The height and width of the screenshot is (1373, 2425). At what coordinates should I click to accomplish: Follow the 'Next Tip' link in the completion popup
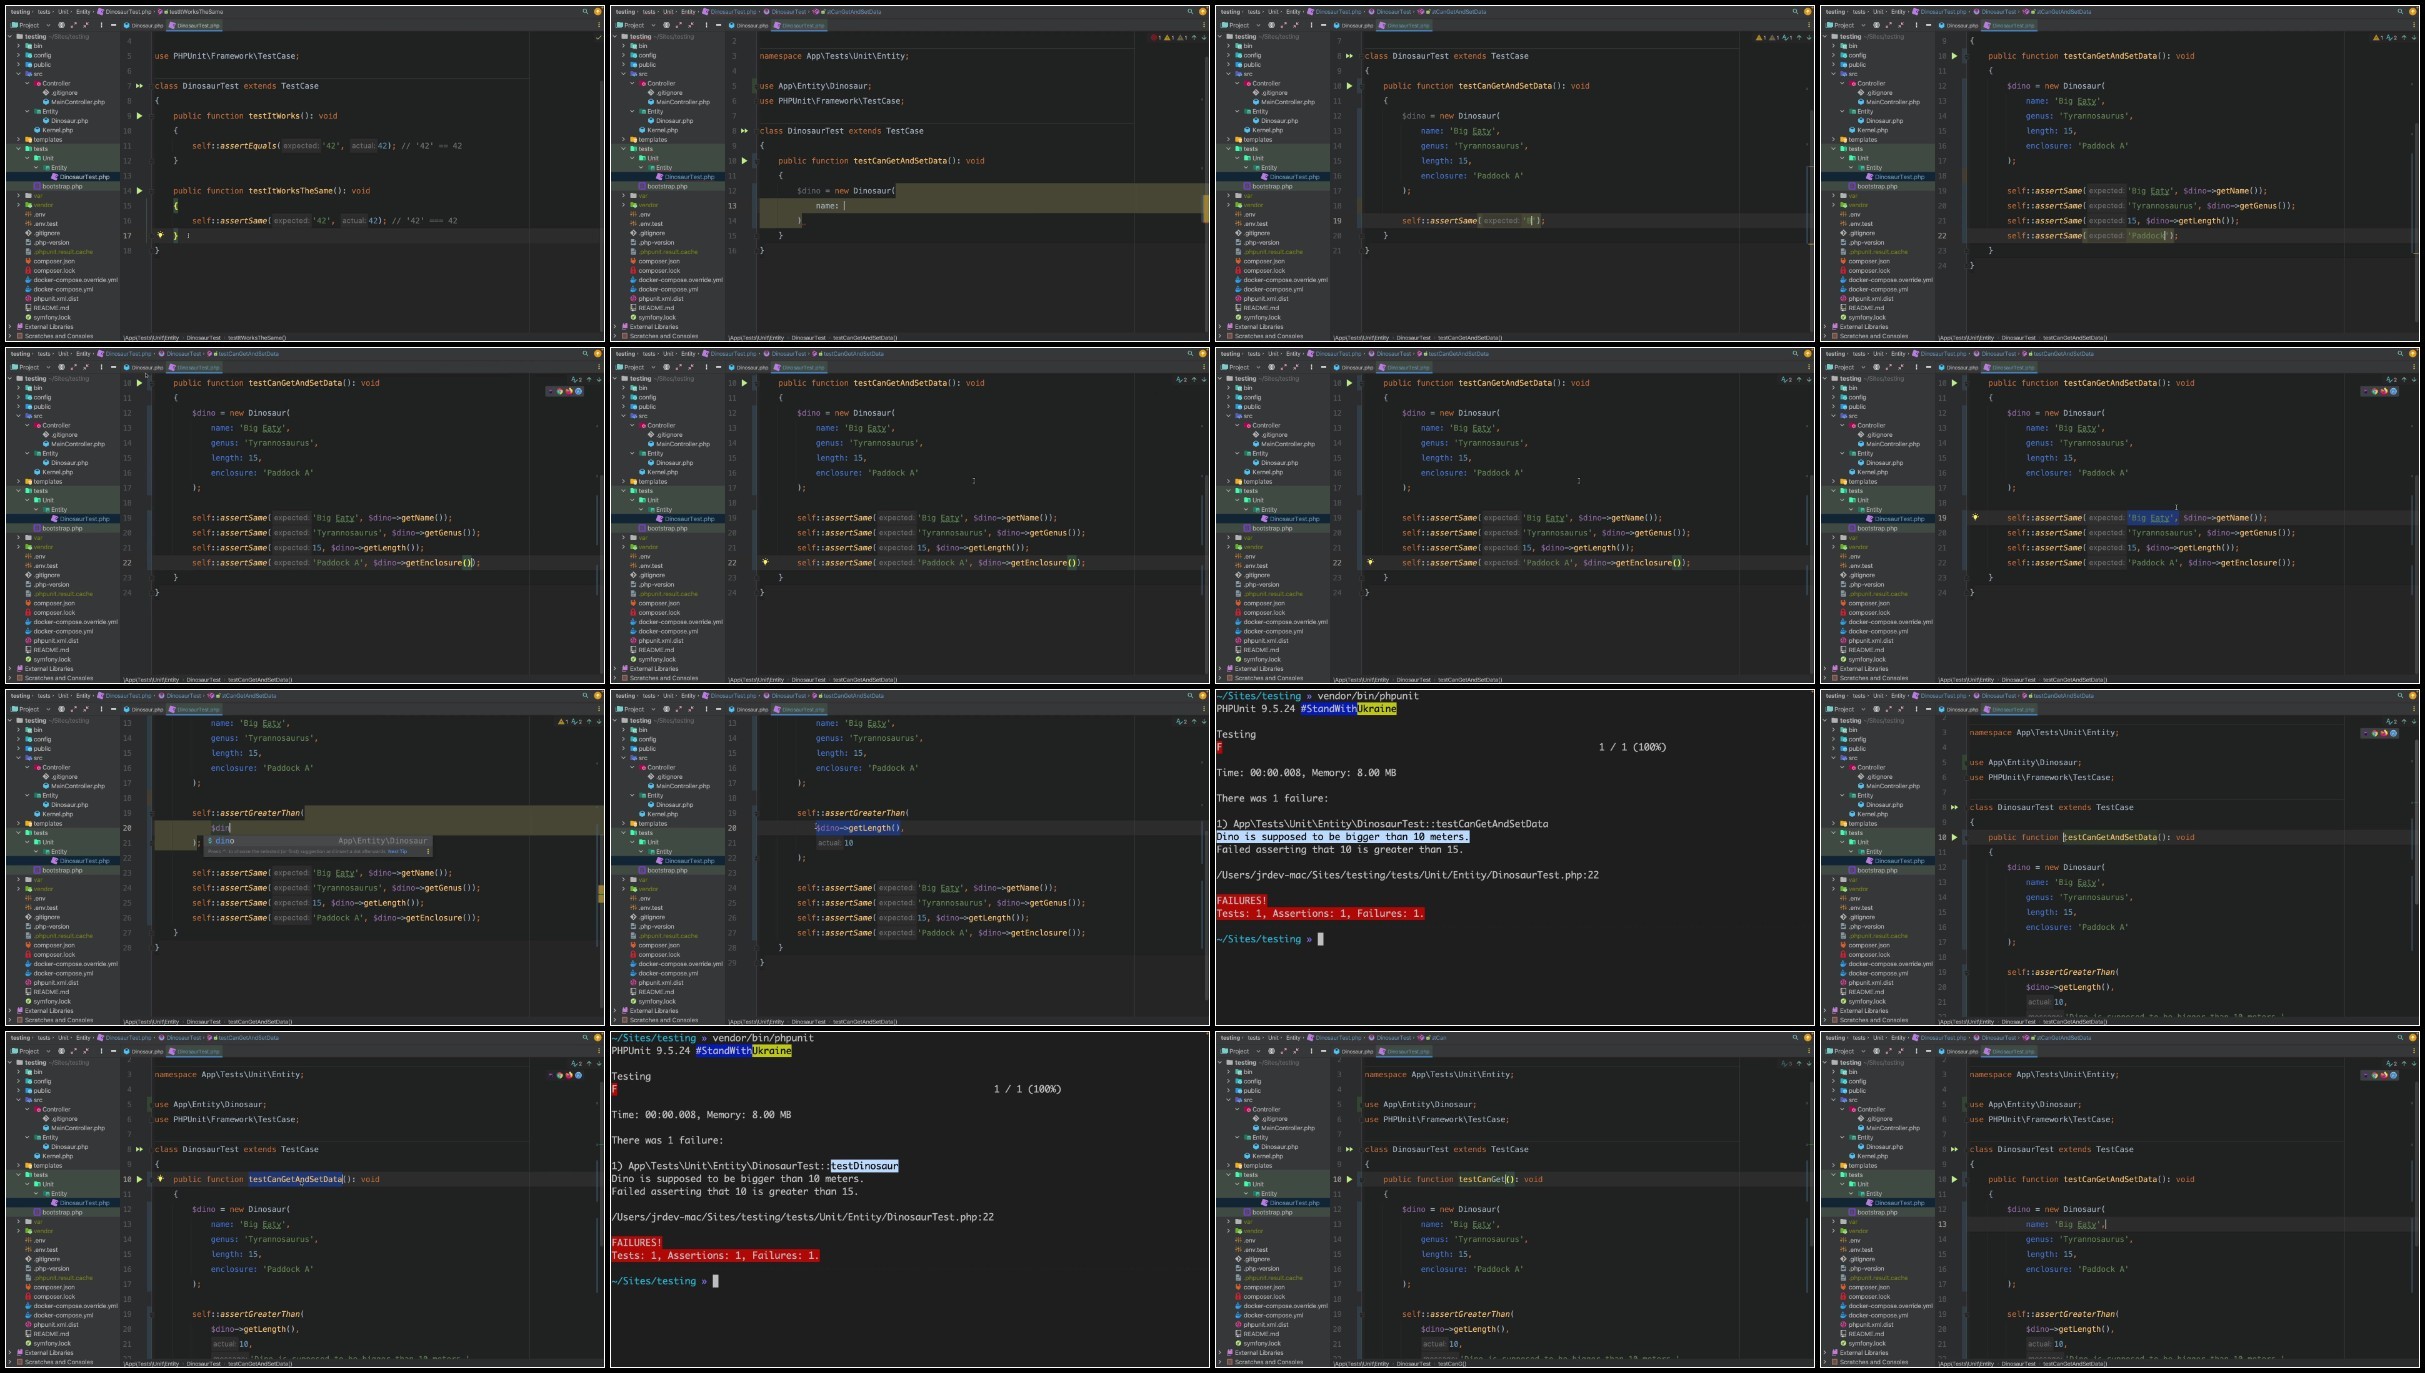[397, 851]
